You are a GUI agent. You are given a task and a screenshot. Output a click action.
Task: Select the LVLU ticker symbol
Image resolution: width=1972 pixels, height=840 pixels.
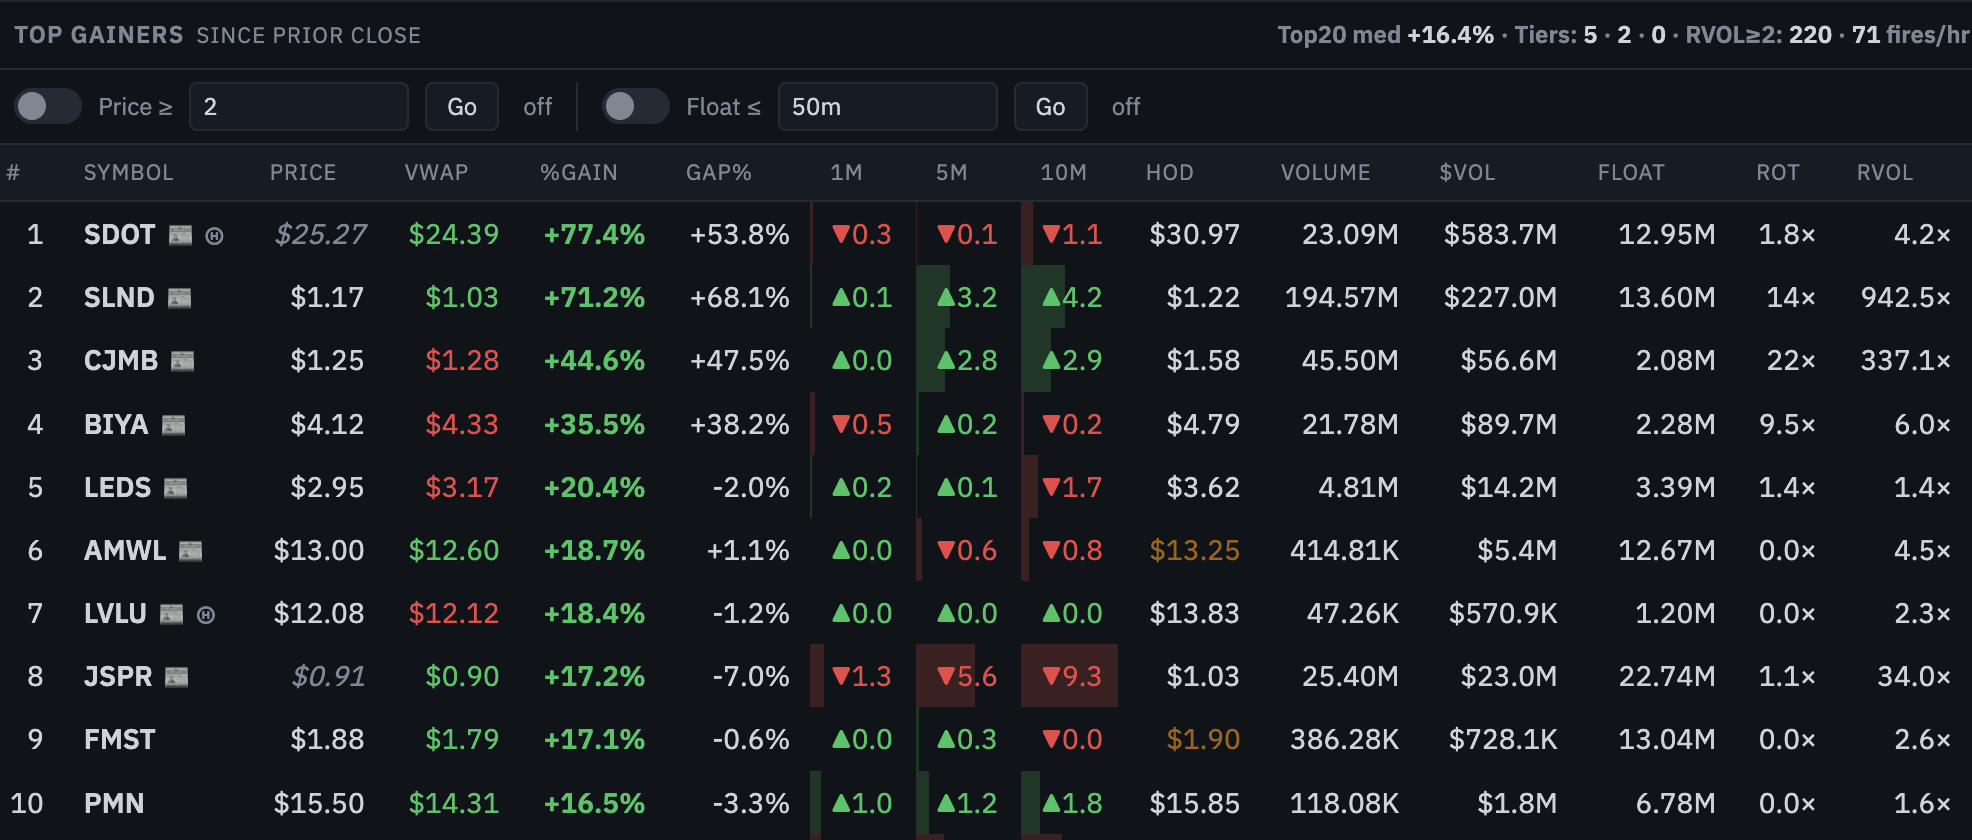tap(115, 614)
